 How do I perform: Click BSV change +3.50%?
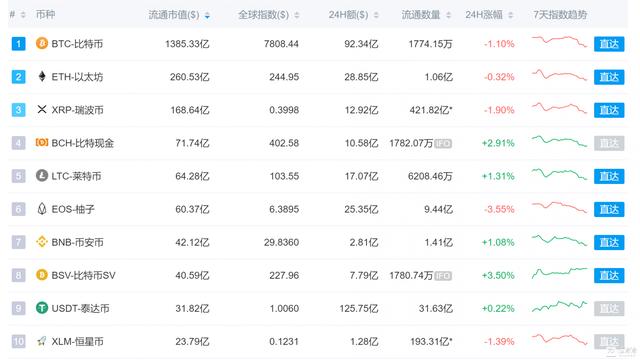click(498, 275)
